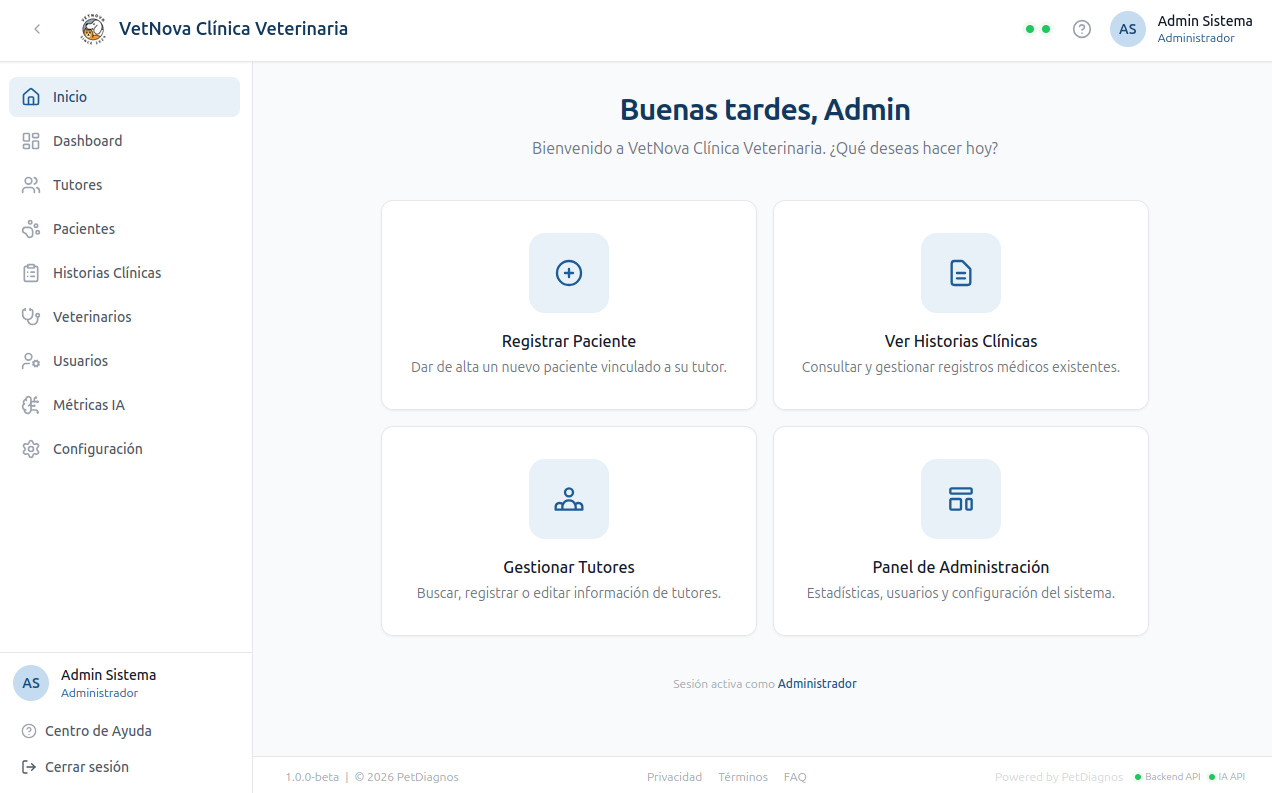Screen dimensions: 1272x793
Task: Click the person icon on Gestionar Tutores card
Action: pos(569,499)
